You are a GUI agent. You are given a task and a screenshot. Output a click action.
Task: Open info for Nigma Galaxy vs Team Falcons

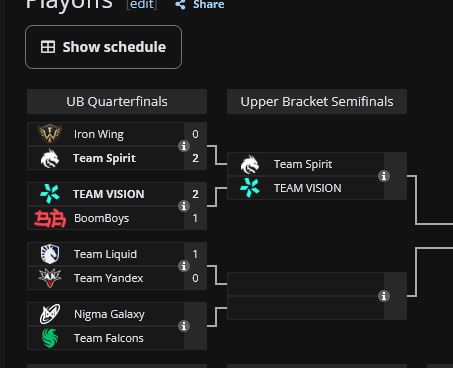(184, 326)
